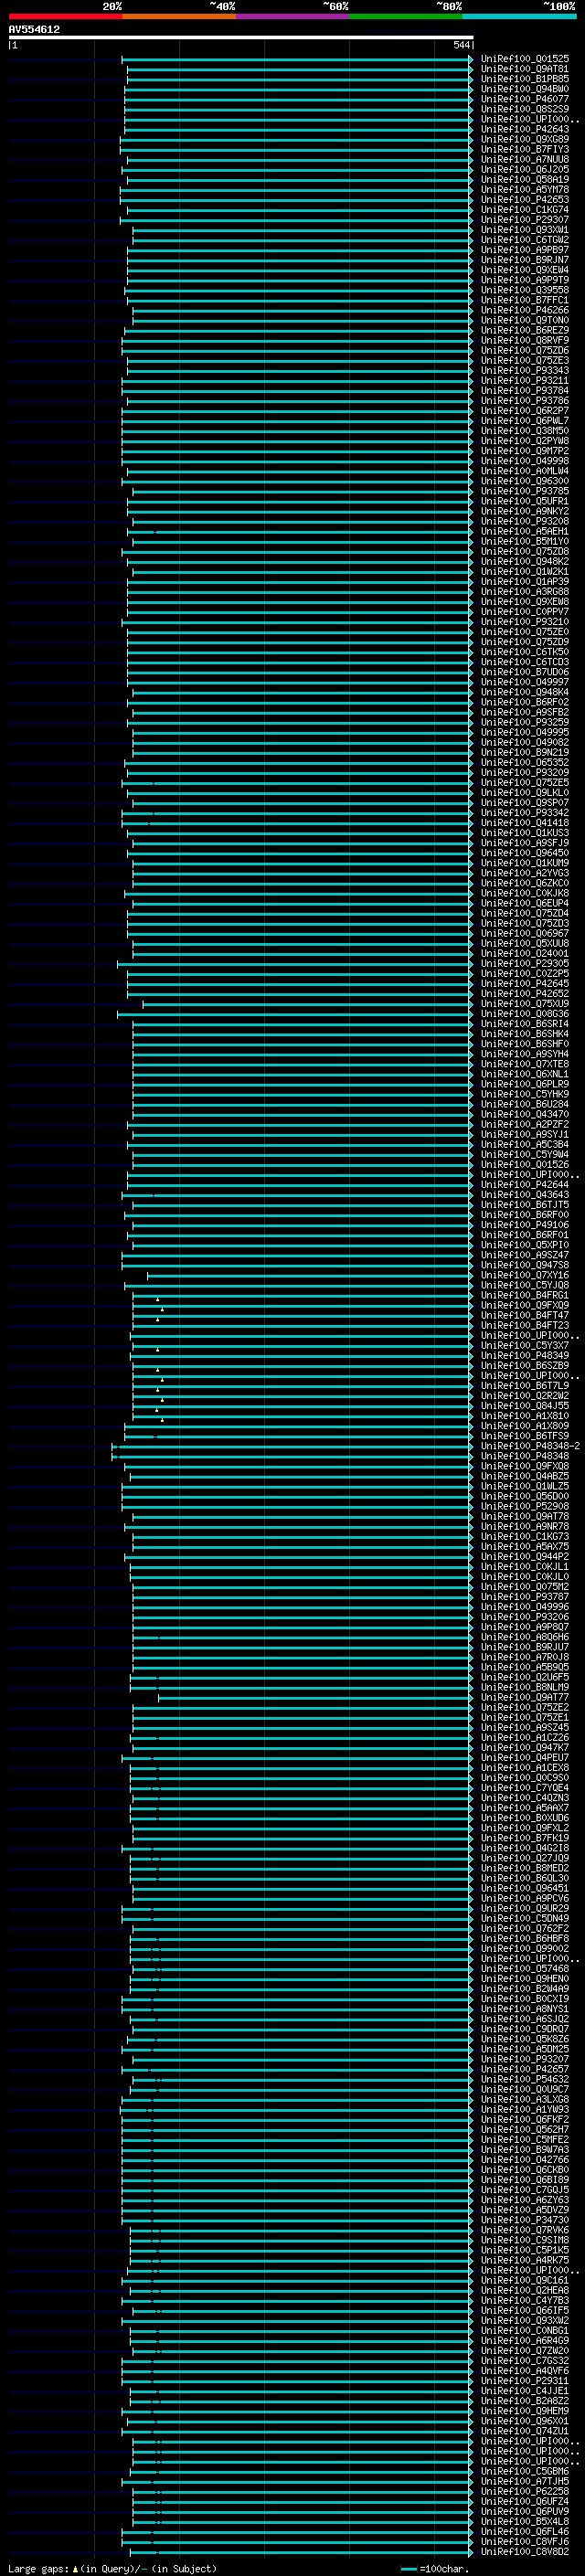
Task: Pick the UniRef100_C5Y3X7 hit label
Action: (x=525, y=1345)
